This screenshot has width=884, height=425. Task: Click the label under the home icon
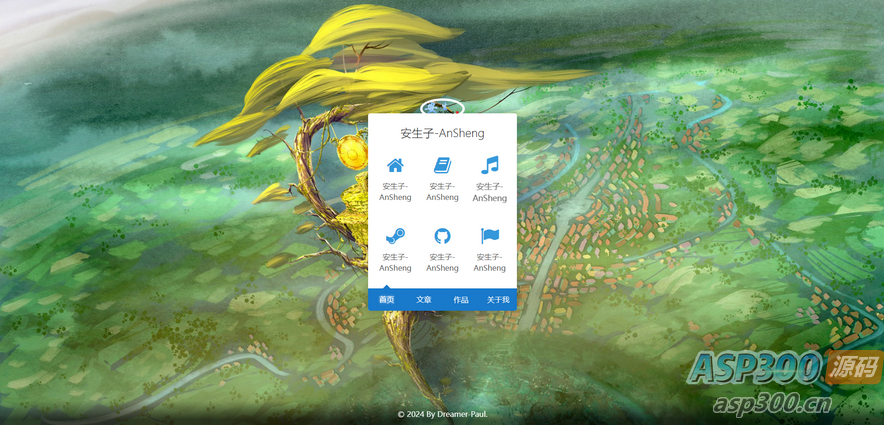coord(395,192)
